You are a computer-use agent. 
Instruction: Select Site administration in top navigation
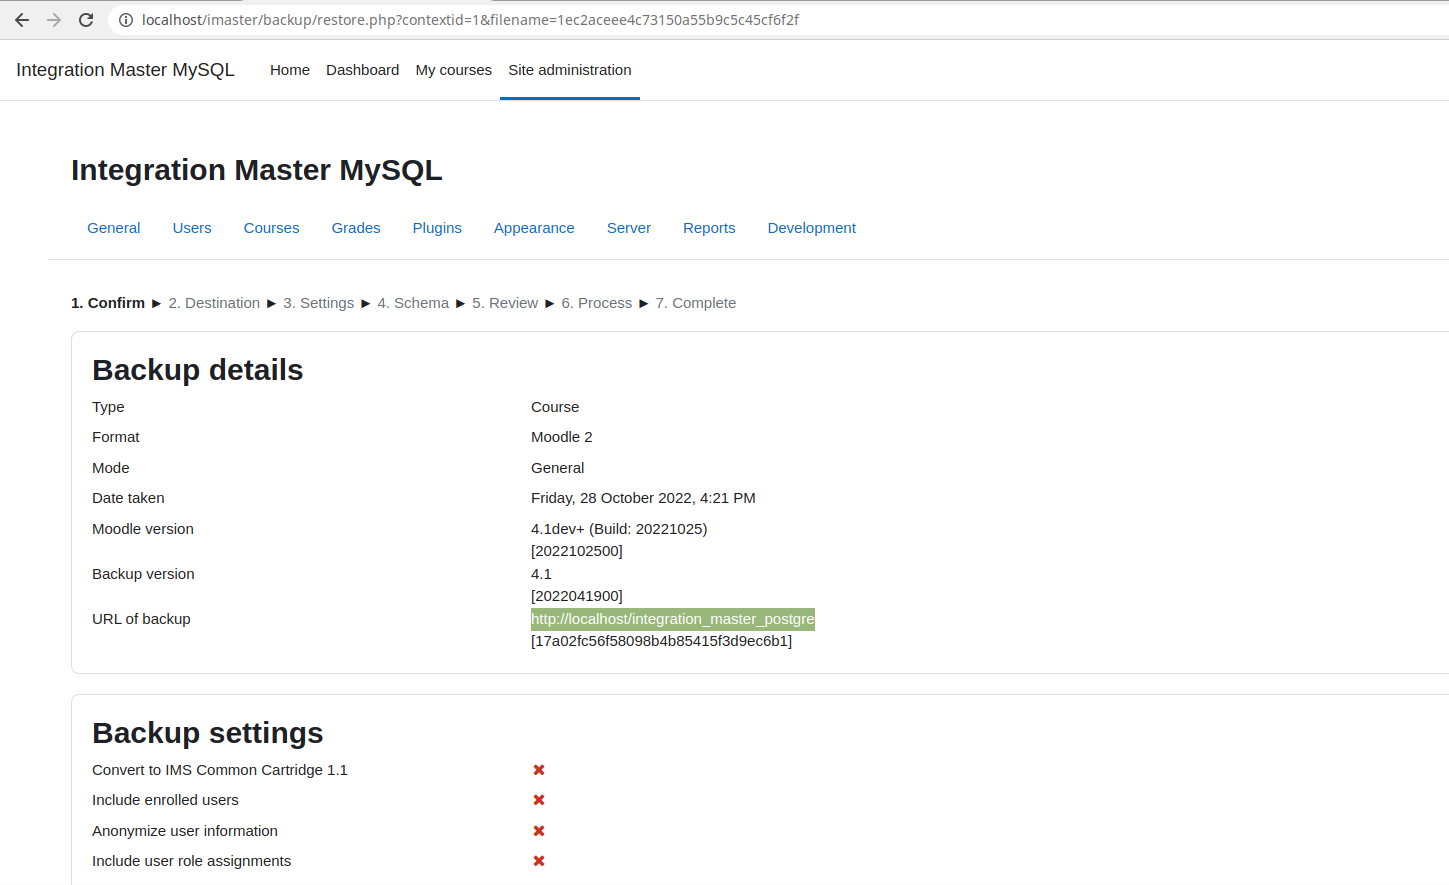(570, 70)
